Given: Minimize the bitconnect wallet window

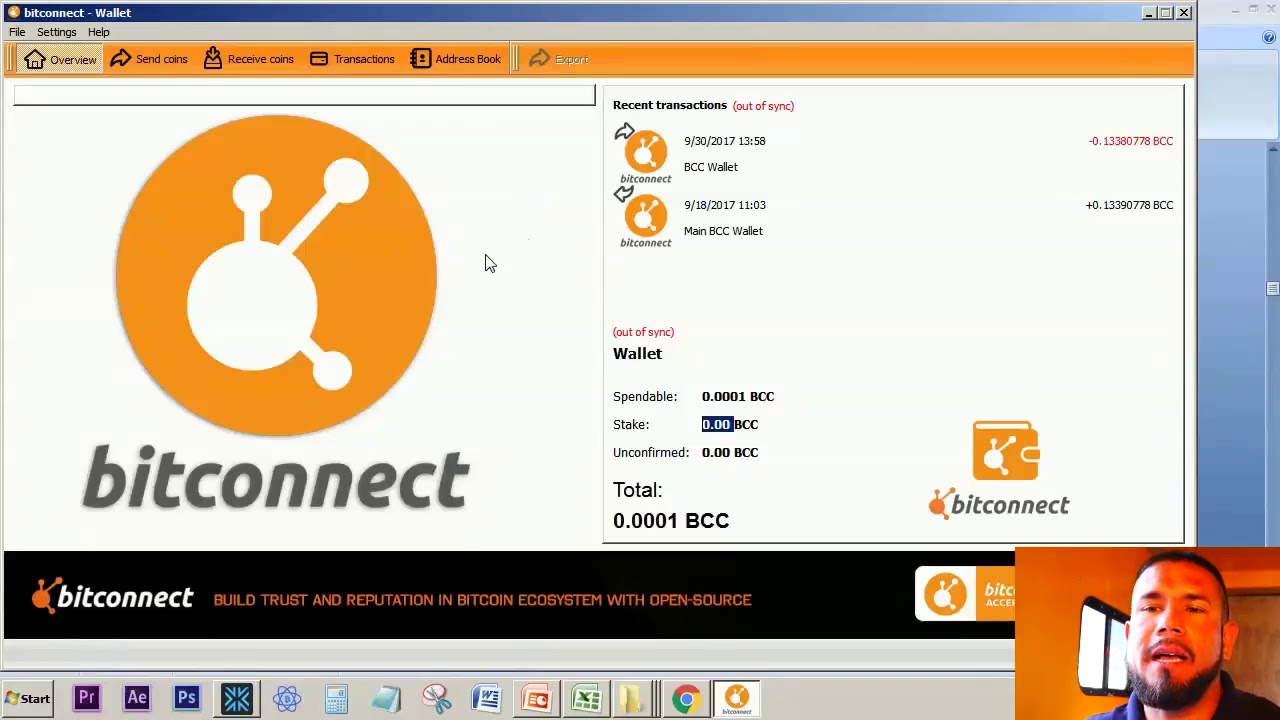Looking at the screenshot, I should (1150, 13).
